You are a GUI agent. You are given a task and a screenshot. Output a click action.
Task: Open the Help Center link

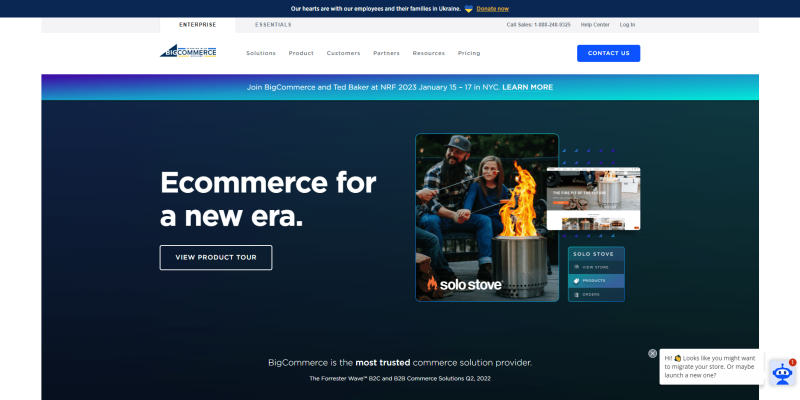tap(595, 24)
